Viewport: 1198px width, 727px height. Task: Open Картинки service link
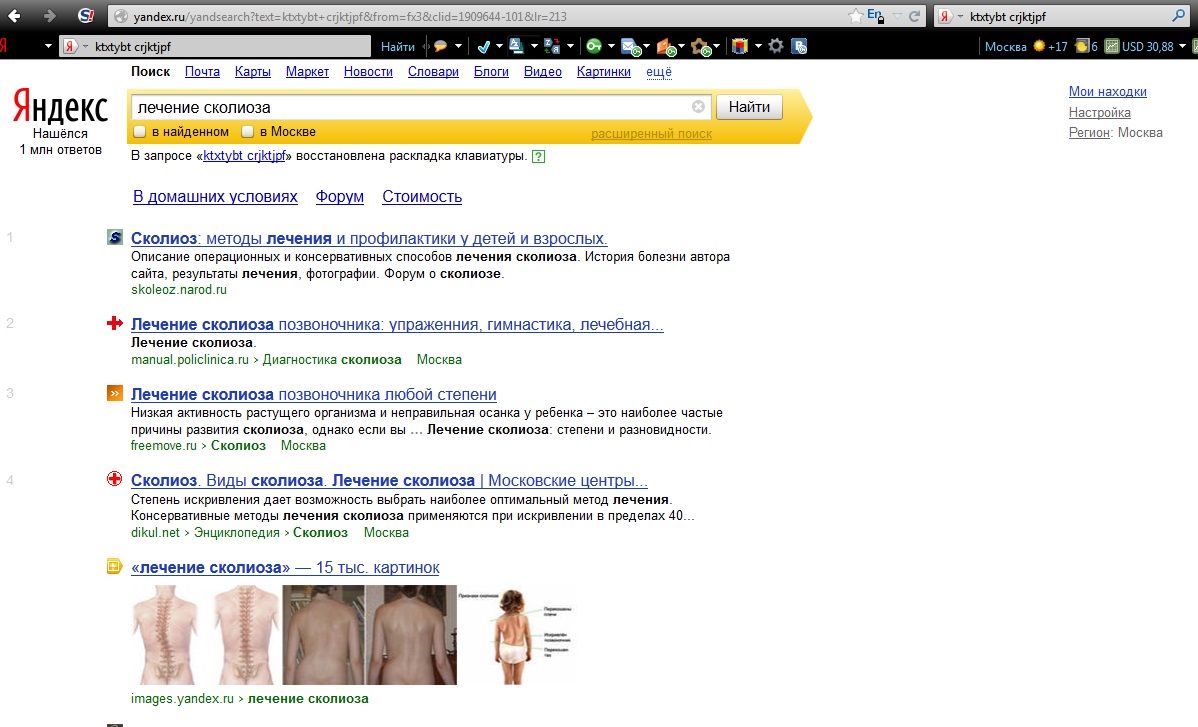click(x=604, y=72)
